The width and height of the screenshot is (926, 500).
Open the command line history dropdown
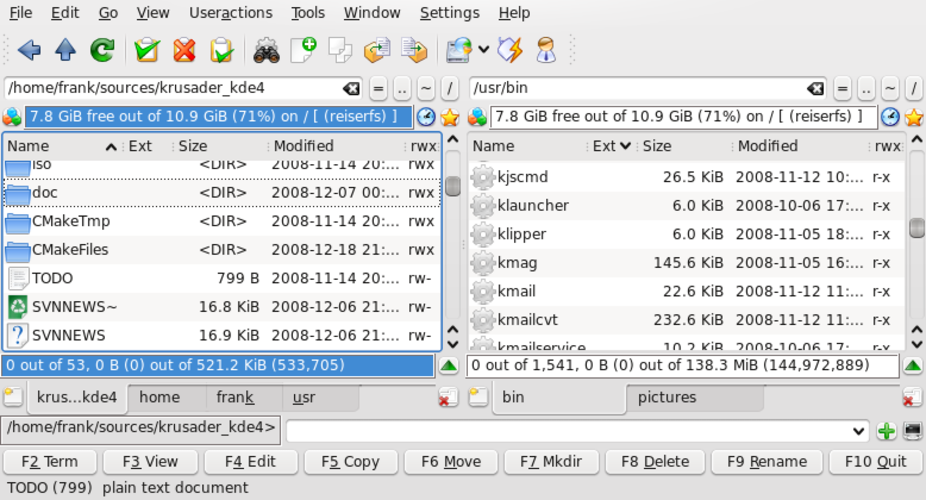859,432
